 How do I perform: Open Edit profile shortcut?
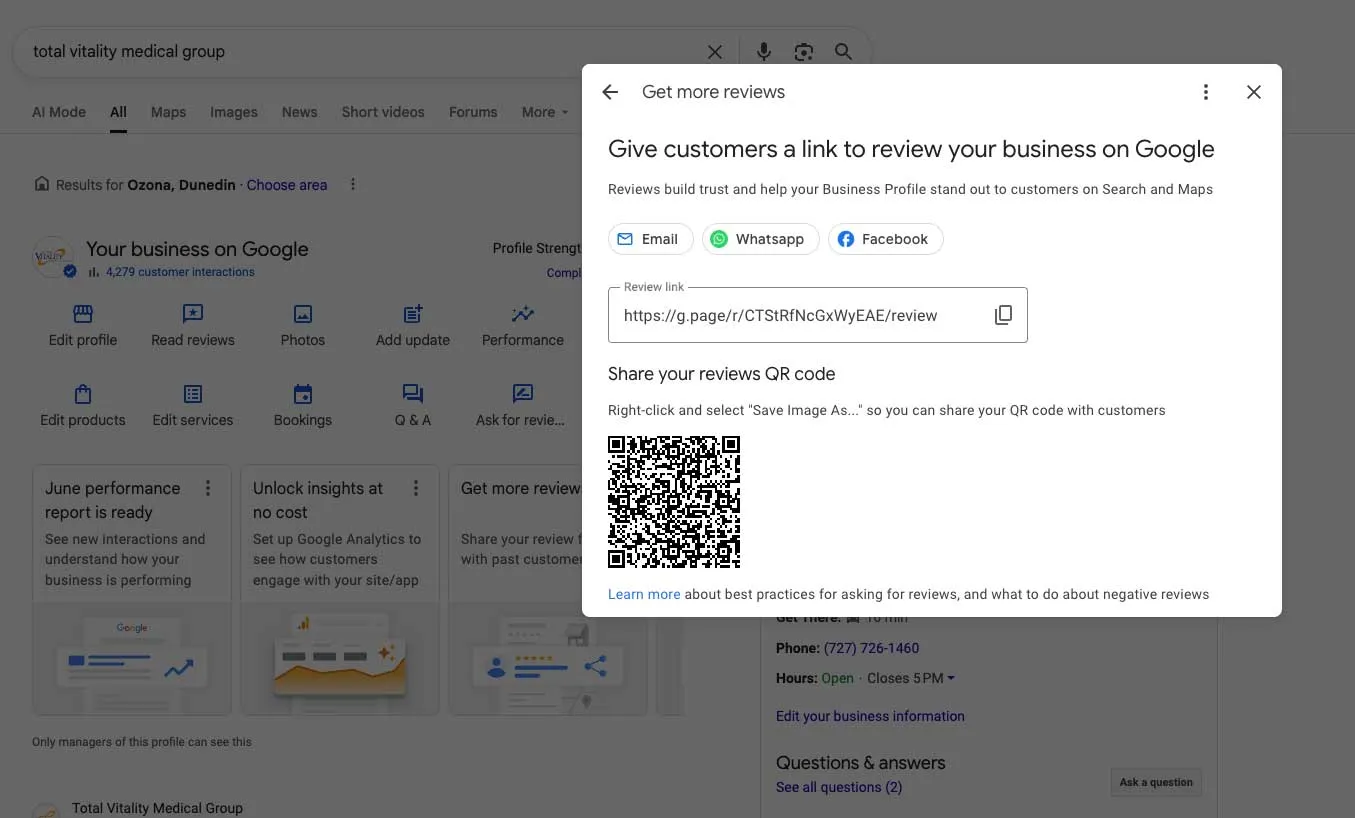pyautogui.click(x=83, y=326)
